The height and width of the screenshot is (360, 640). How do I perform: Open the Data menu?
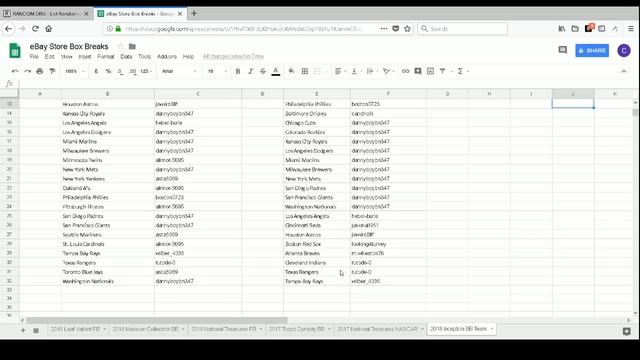[x=126, y=56]
